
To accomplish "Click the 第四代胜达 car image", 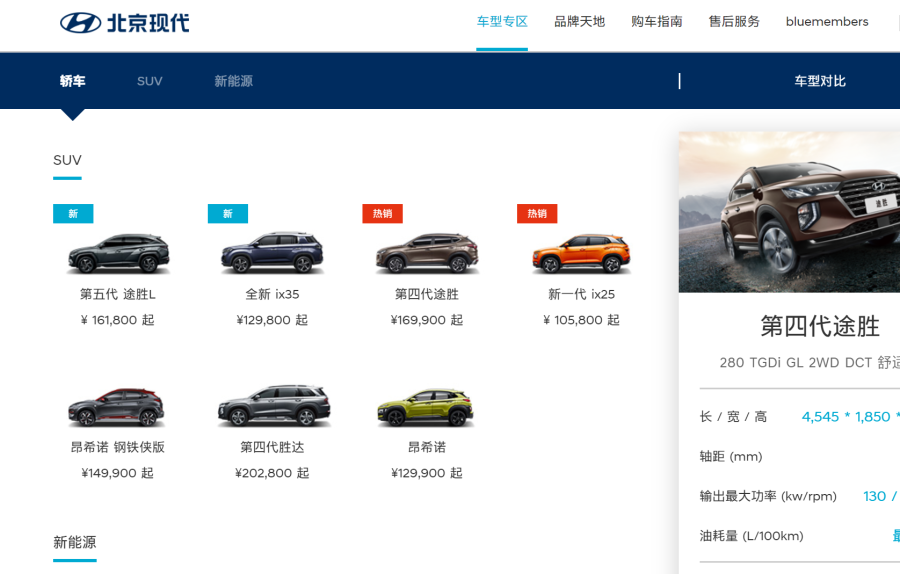I will point(274,406).
